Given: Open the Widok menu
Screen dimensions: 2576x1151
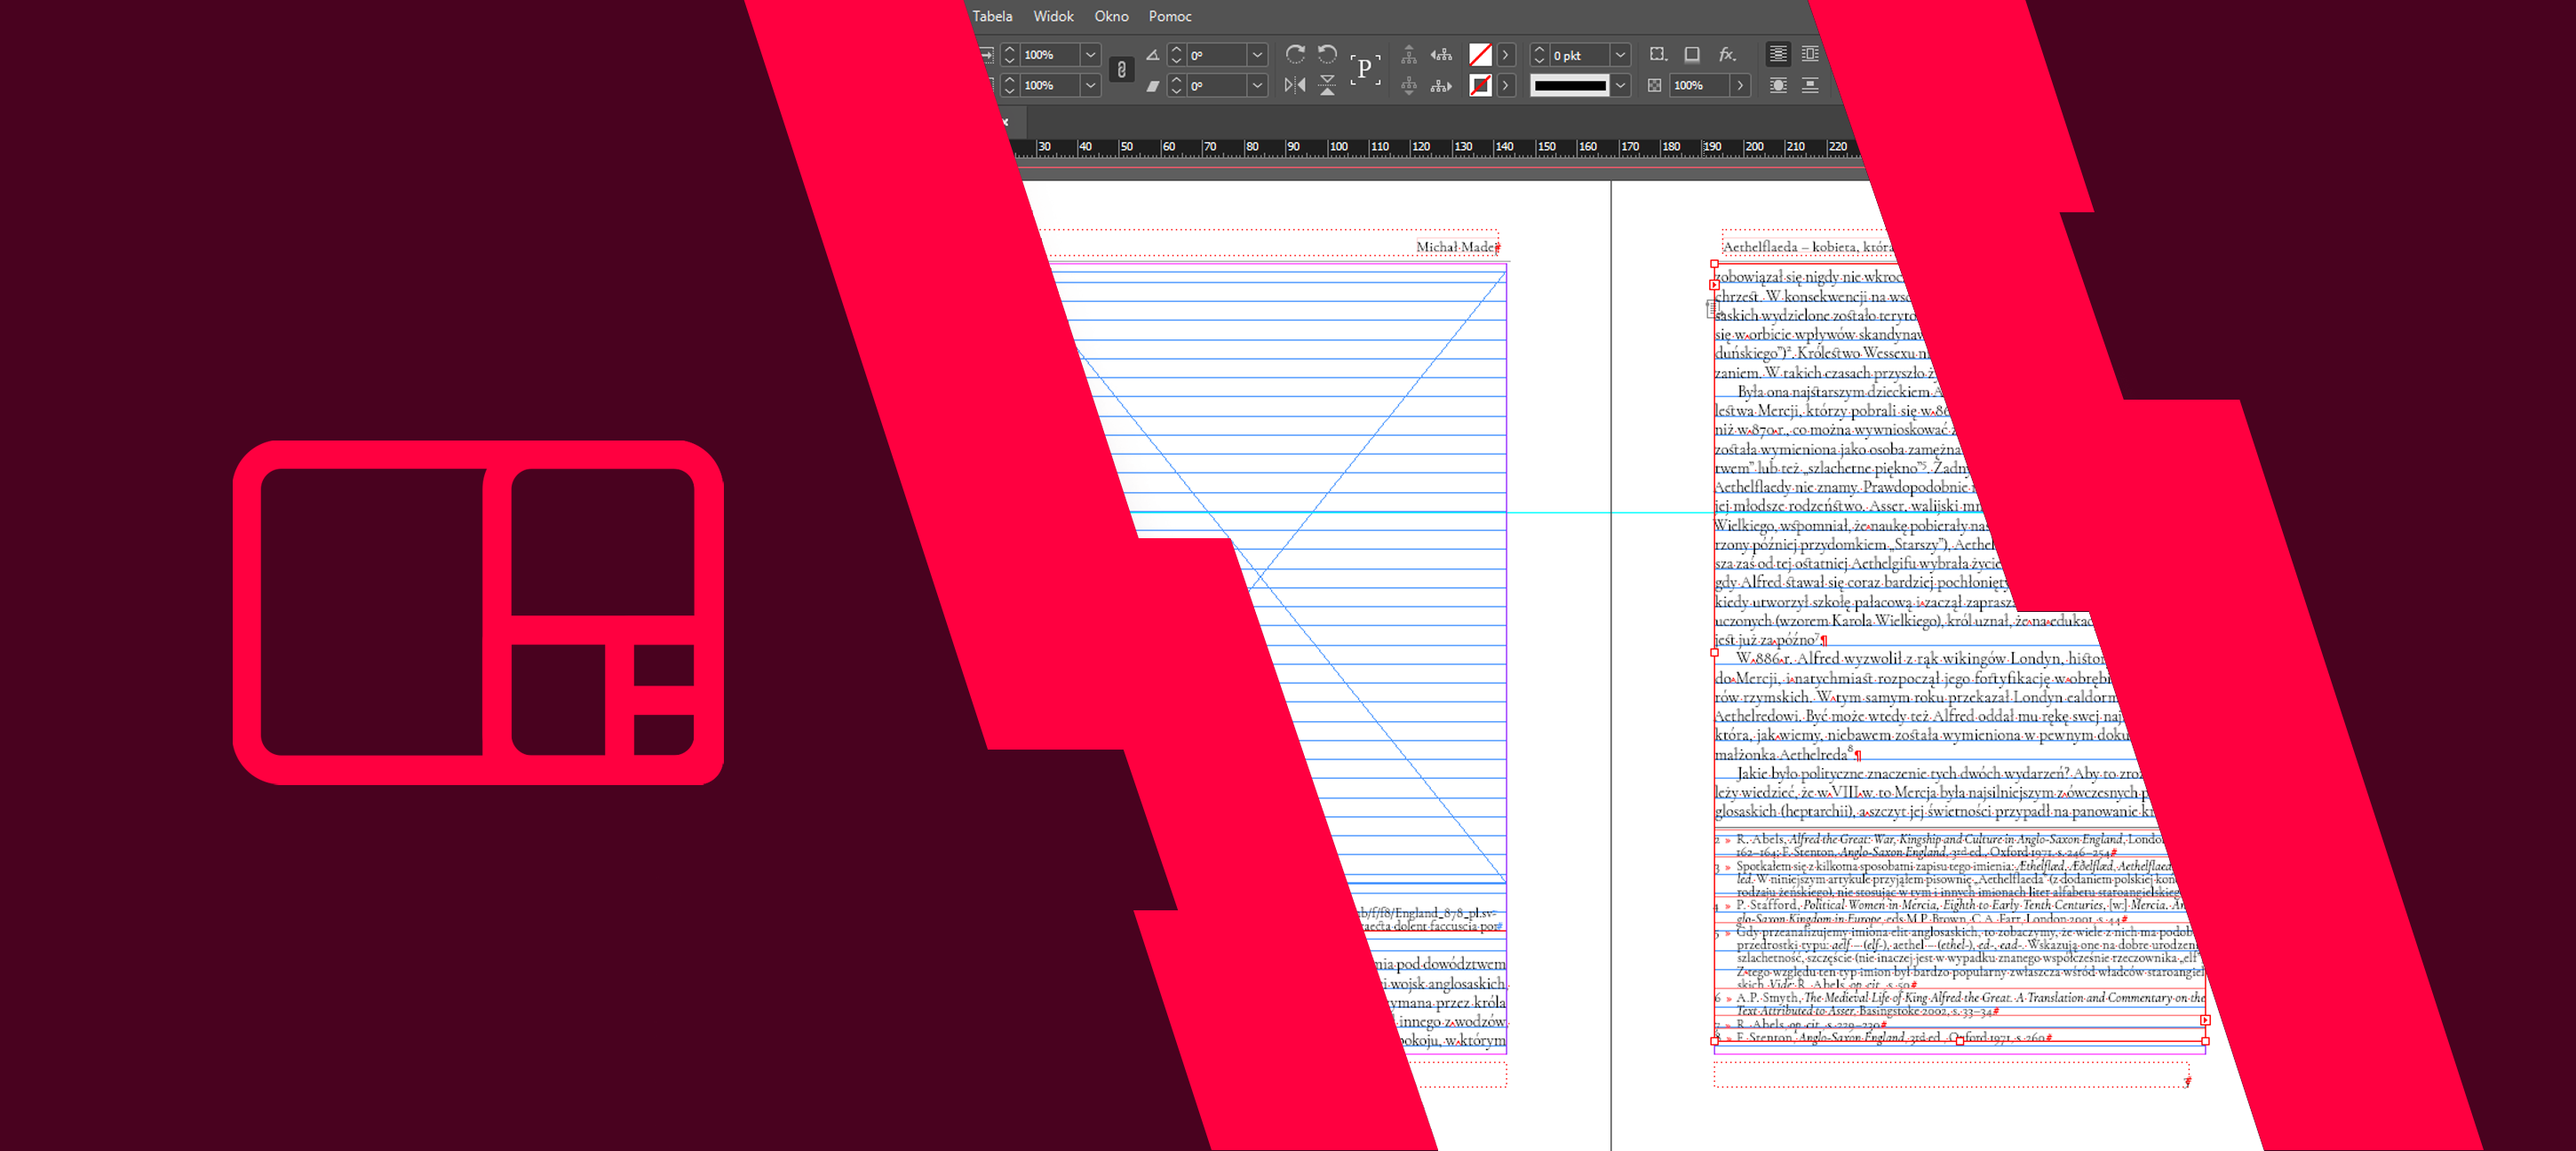Looking at the screenshot, I should coord(1053,16).
